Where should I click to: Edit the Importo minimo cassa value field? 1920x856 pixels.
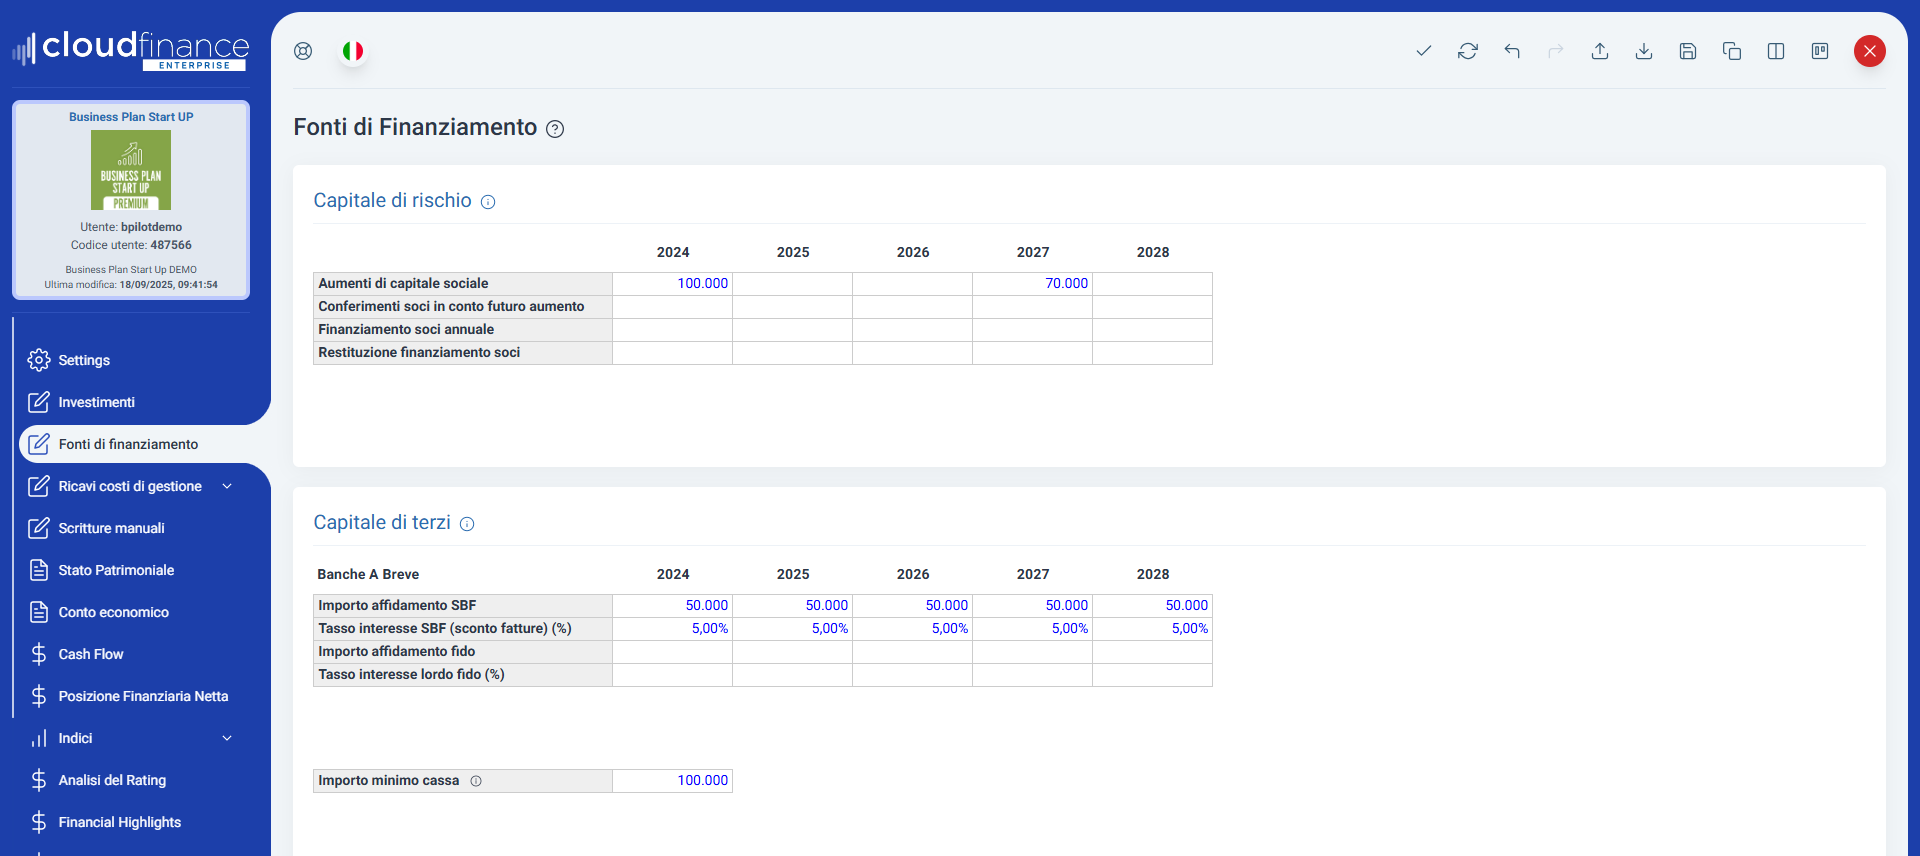672,781
